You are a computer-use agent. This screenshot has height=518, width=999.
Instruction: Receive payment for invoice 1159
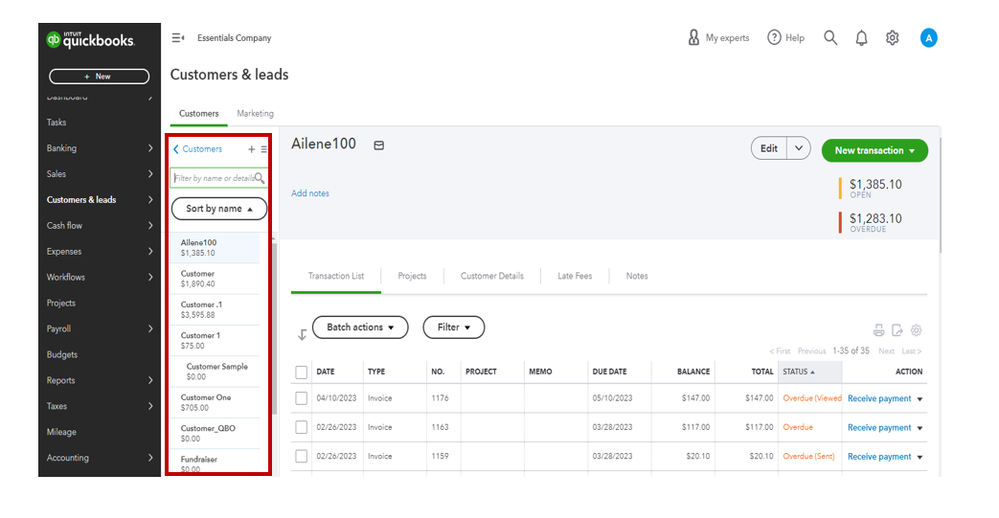(x=879, y=456)
